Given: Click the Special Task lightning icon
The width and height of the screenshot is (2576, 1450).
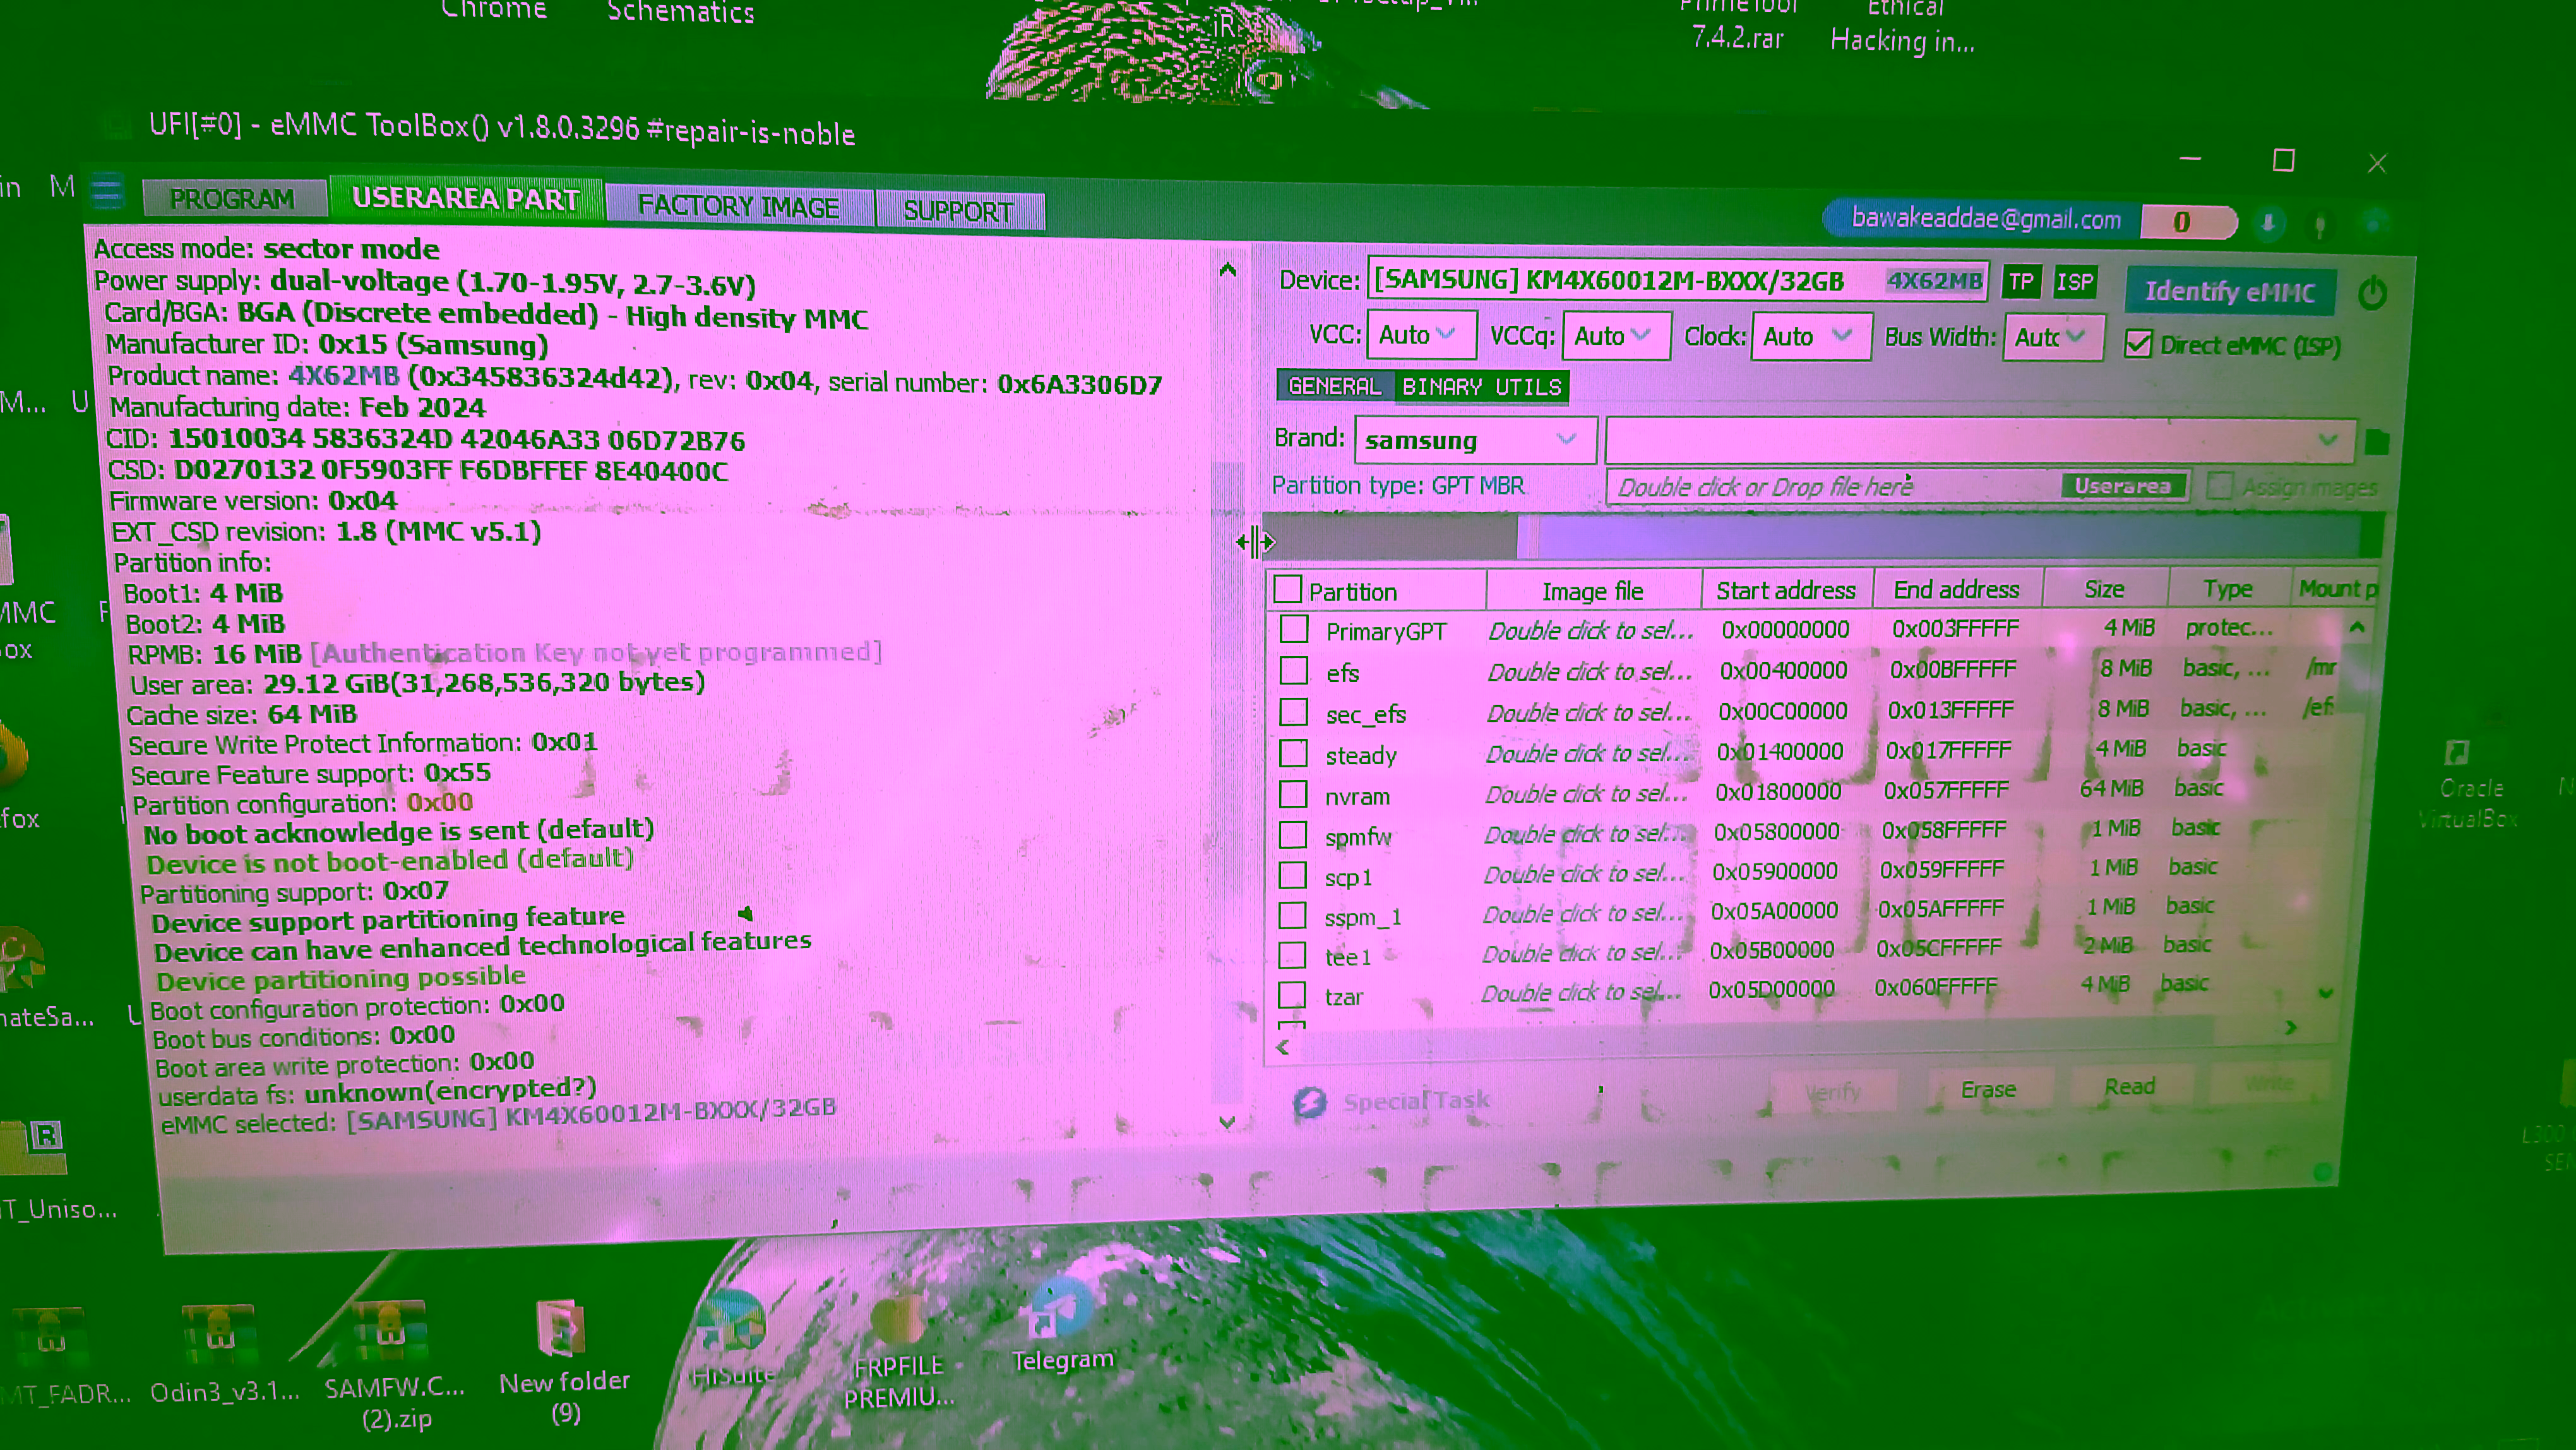Looking at the screenshot, I should pyautogui.click(x=1309, y=1102).
